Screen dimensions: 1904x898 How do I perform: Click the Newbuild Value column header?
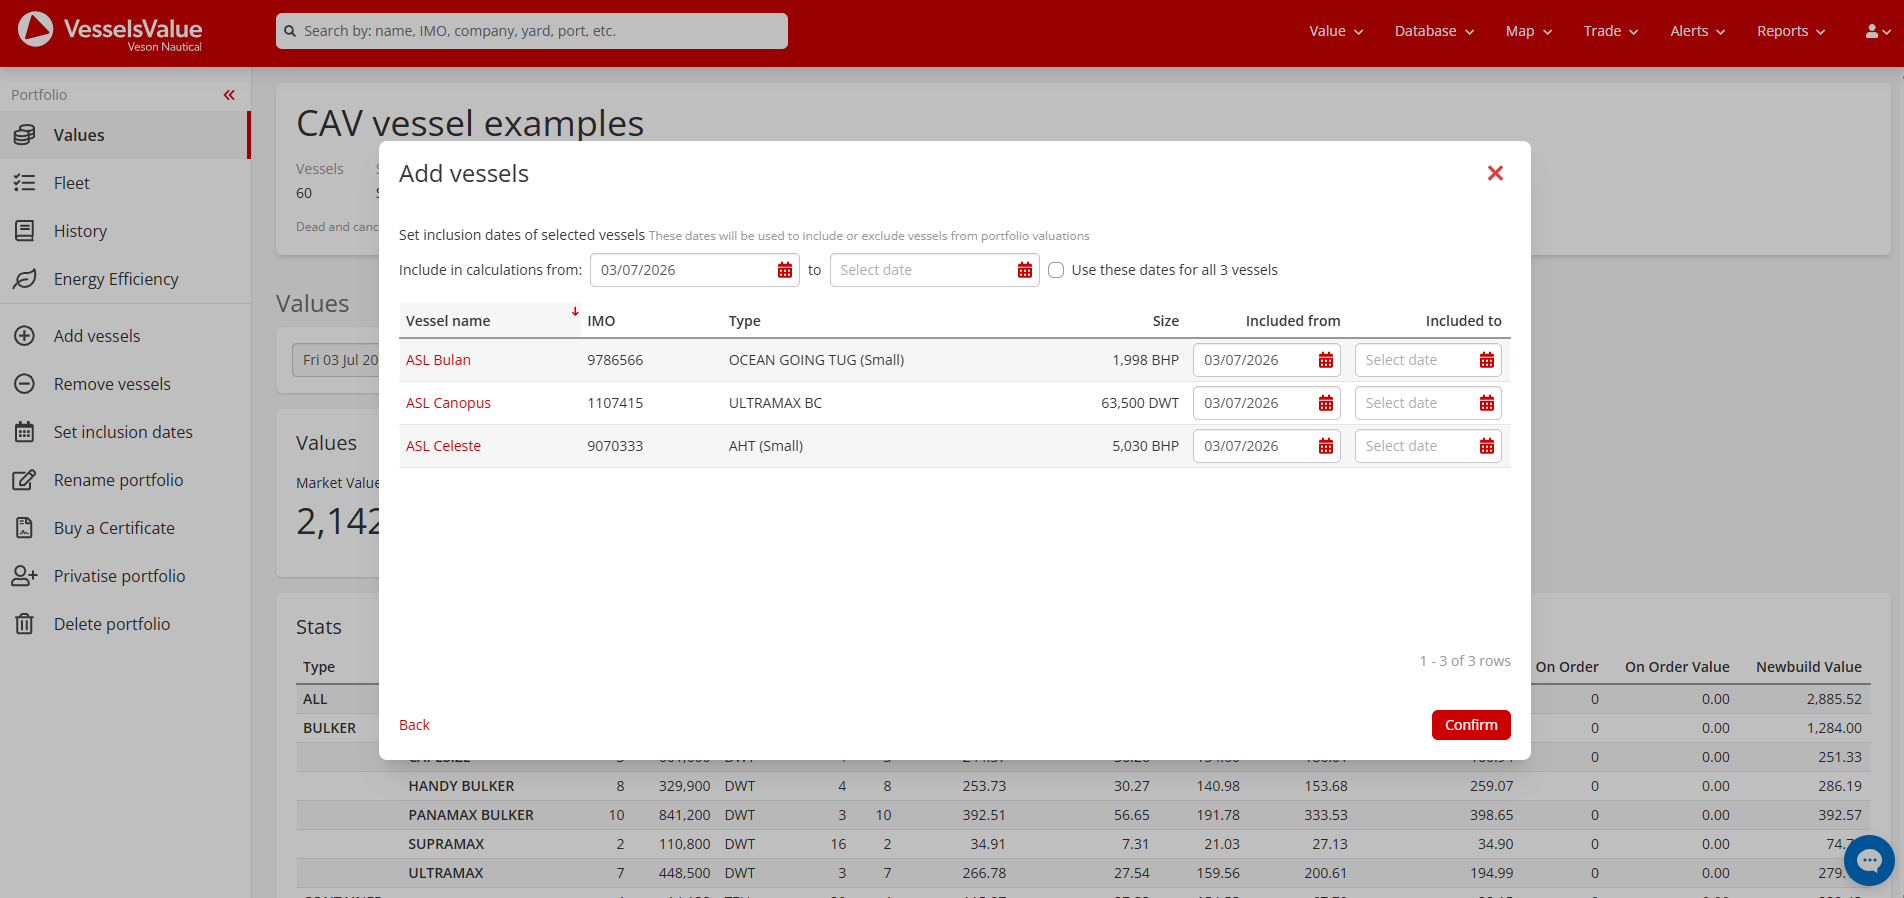pyautogui.click(x=1808, y=667)
